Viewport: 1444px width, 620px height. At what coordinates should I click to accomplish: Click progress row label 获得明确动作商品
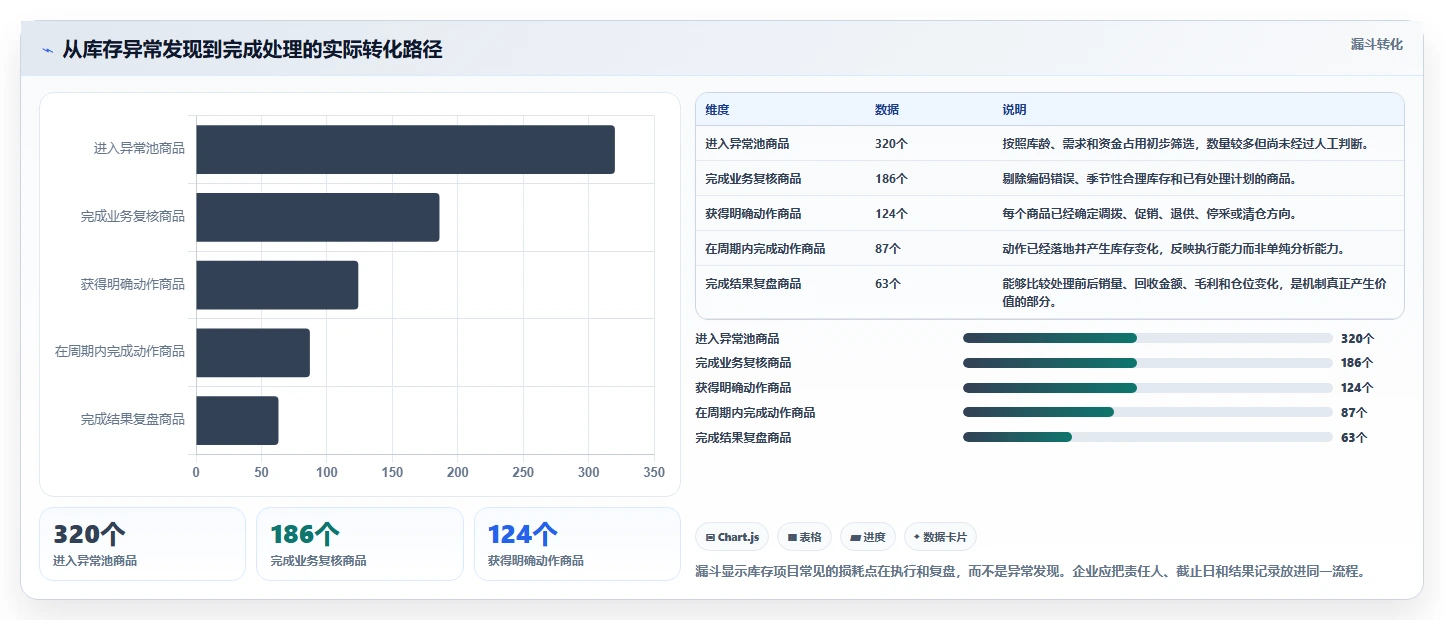(743, 388)
